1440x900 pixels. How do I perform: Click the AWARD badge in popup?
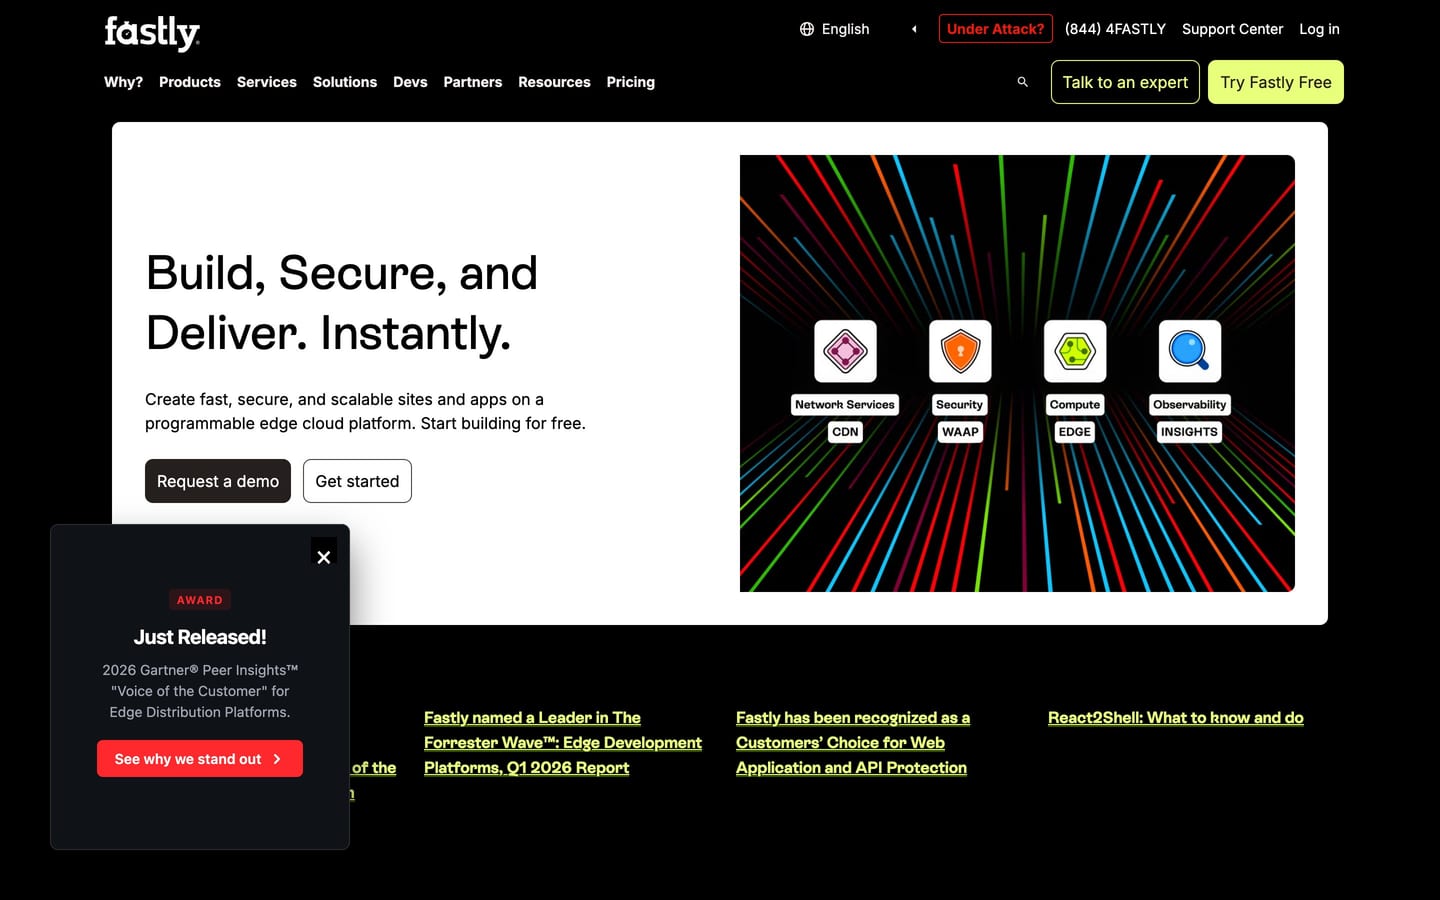pos(200,600)
